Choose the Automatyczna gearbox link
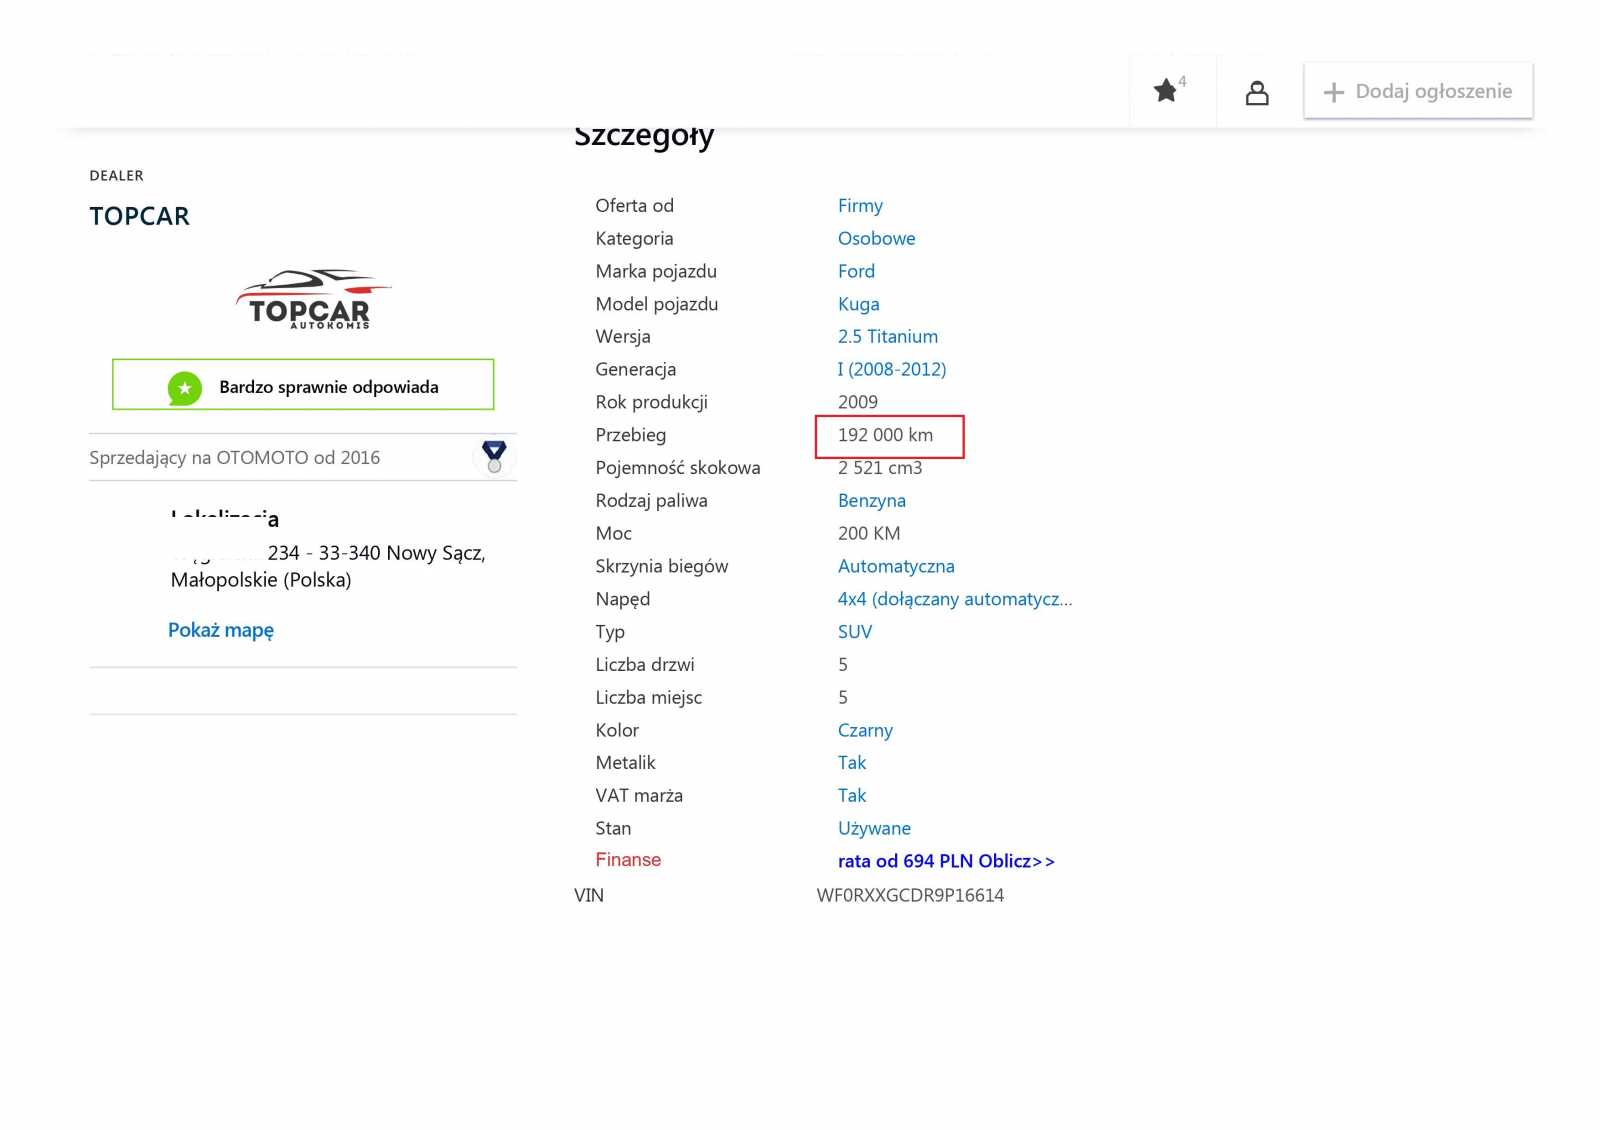This screenshot has height=1130, width=1600. point(895,567)
